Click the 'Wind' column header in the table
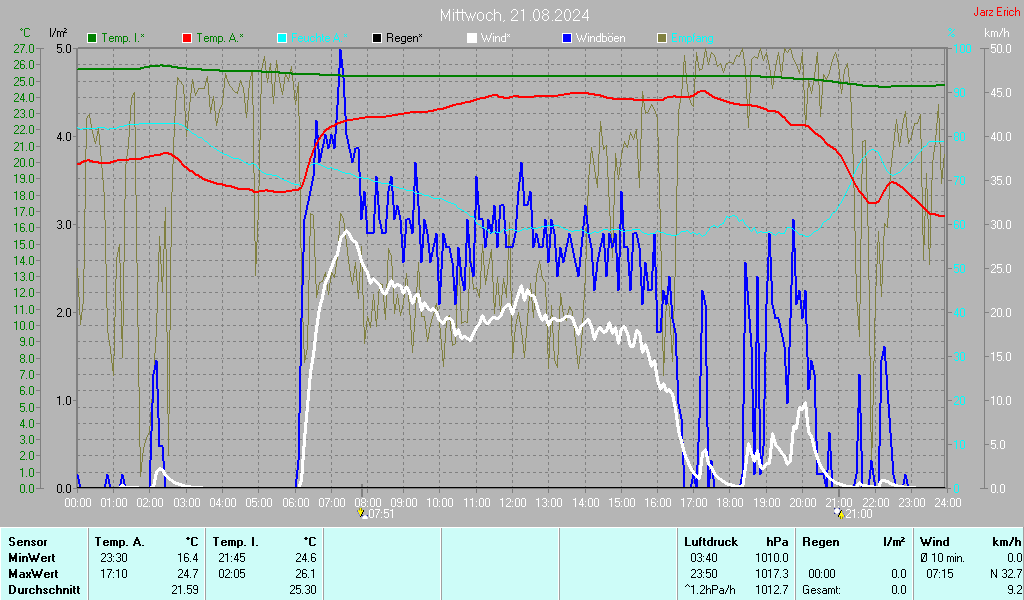Viewport: 1024px width, 600px height. (935, 542)
